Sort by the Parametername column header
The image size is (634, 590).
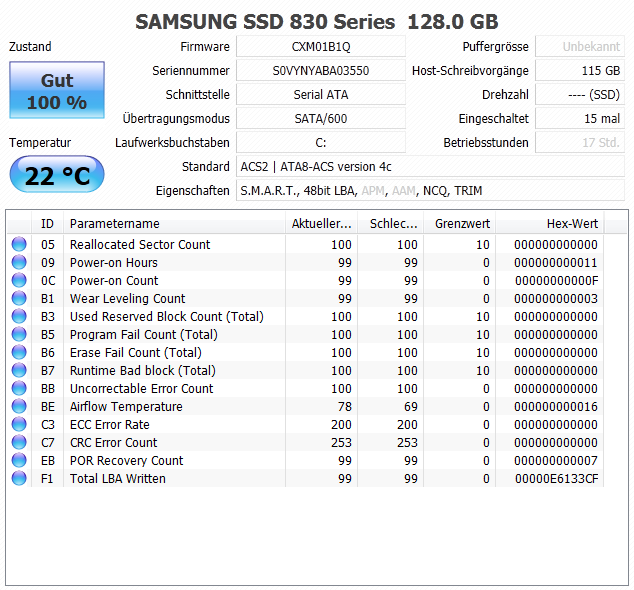[174, 224]
